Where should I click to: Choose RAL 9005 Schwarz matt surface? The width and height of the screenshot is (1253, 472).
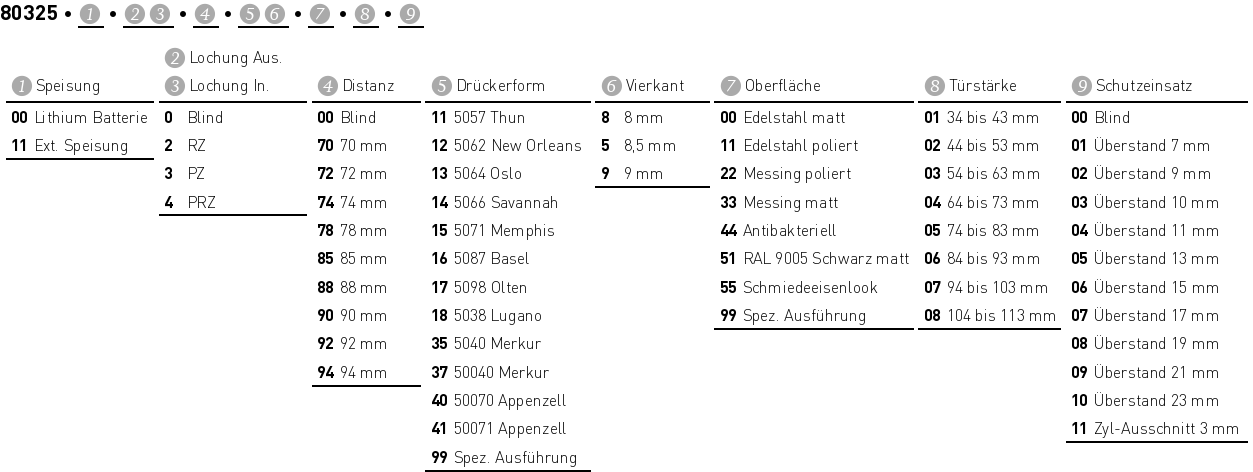click(x=814, y=260)
